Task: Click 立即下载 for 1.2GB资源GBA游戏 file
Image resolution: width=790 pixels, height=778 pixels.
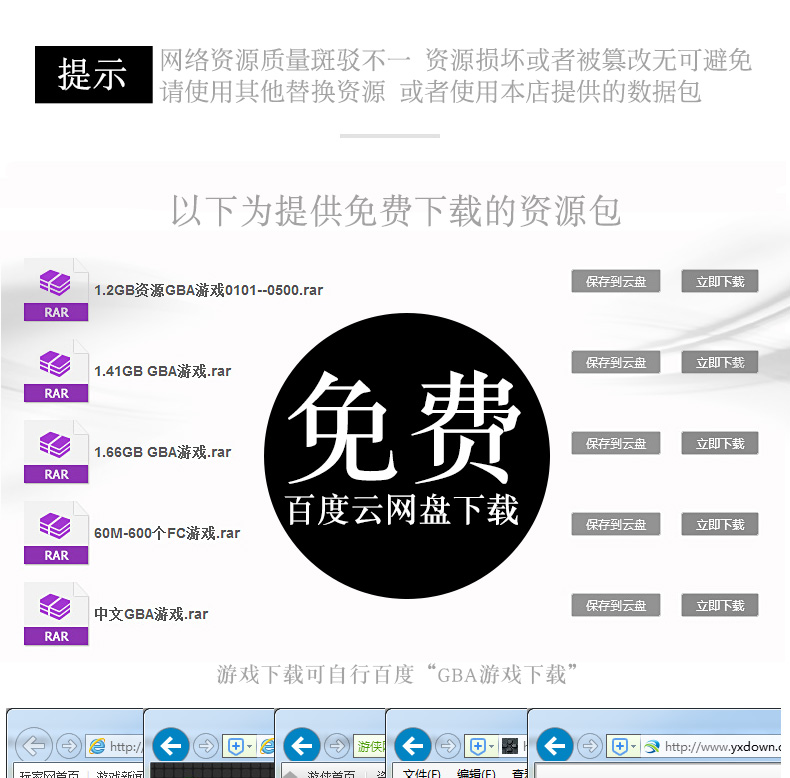Action: click(719, 281)
